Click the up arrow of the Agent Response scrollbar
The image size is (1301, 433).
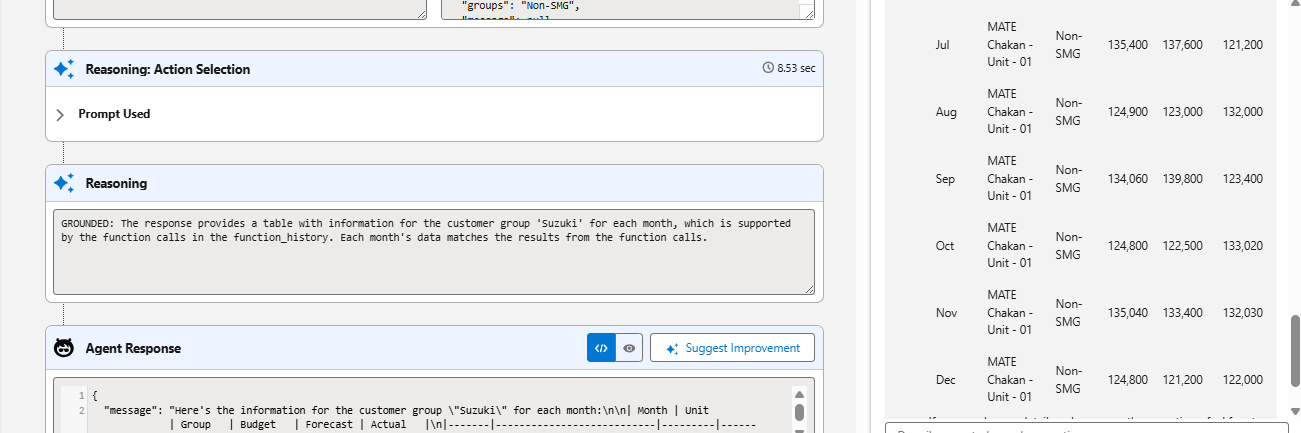pyautogui.click(x=799, y=394)
